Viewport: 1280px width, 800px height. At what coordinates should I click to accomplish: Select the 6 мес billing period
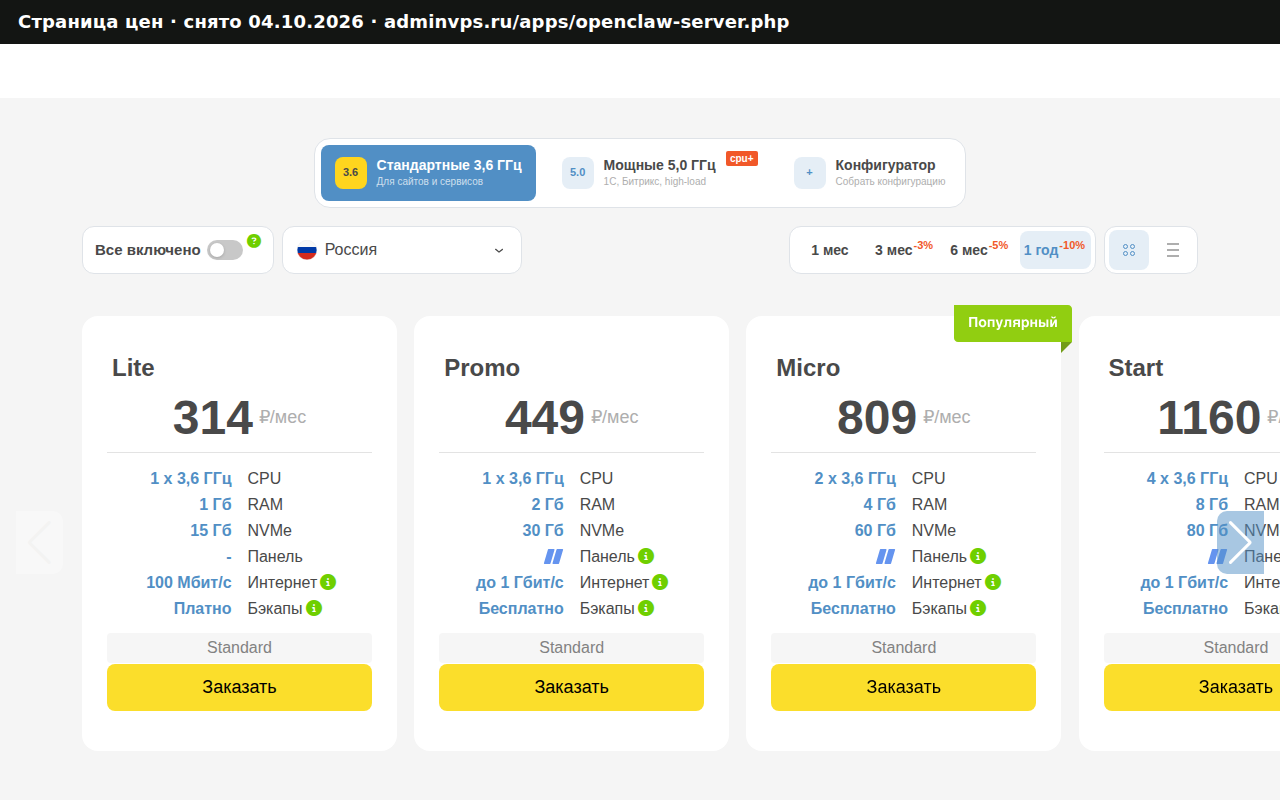979,250
